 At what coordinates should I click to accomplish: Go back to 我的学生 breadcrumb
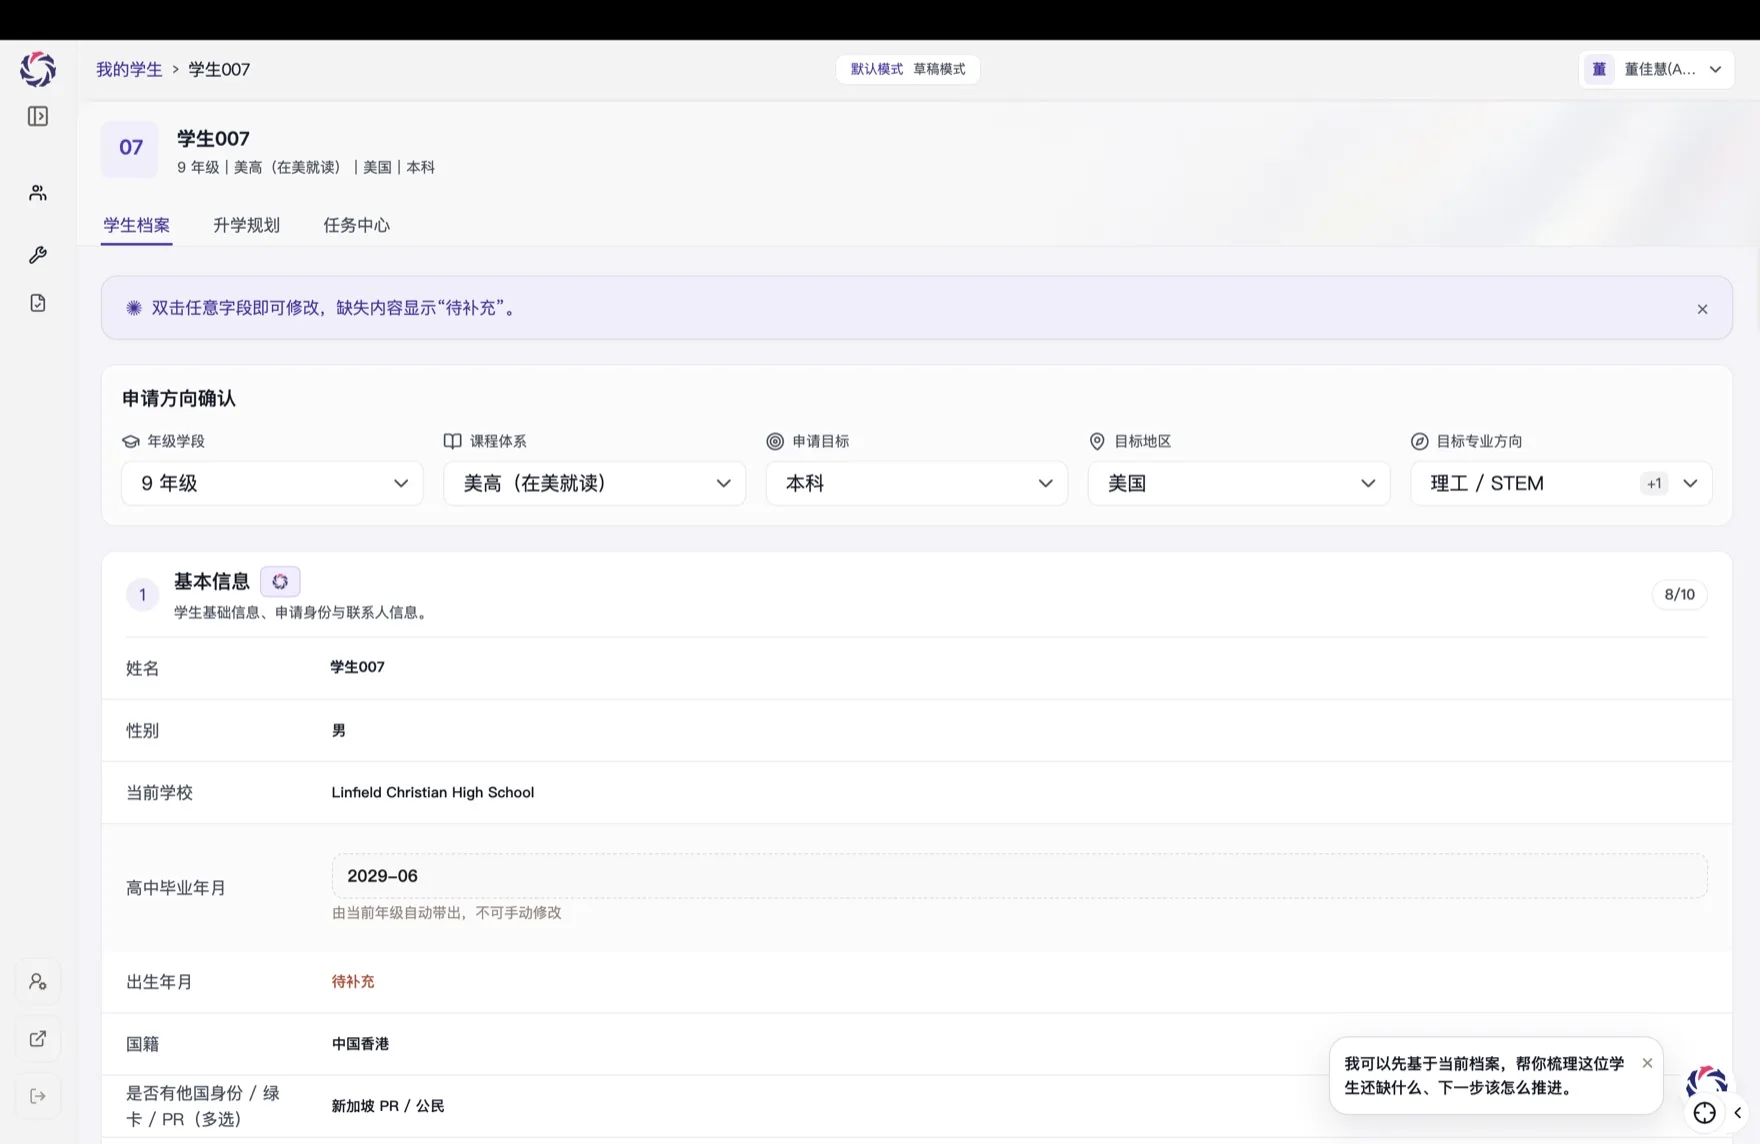pos(129,69)
